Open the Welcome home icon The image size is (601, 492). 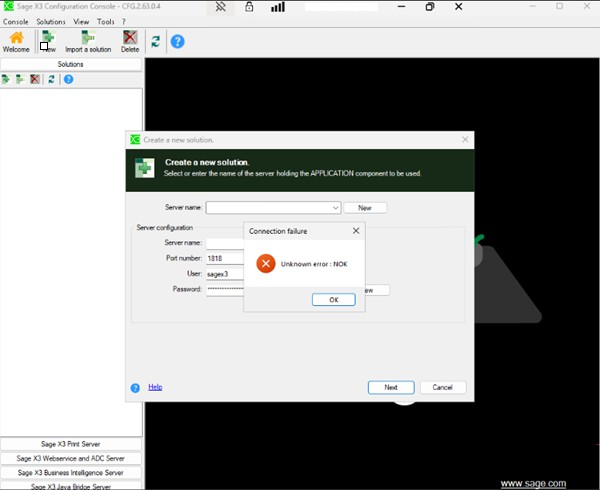[x=16, y=41]
